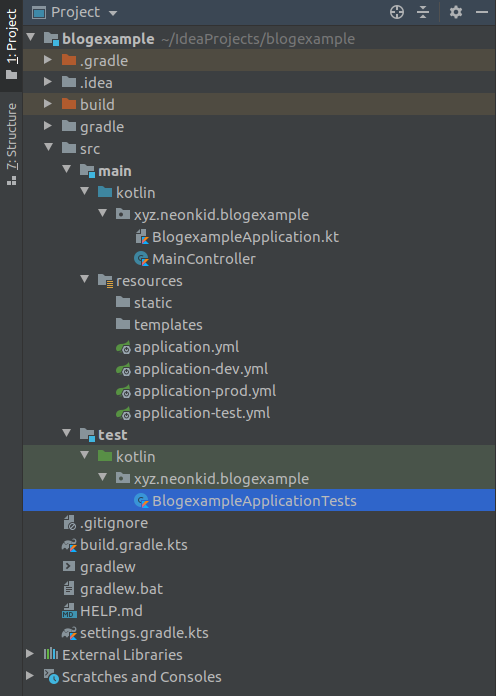Click the blue kotlin source folder icon under main
The image size is (496, 696).
point(105,192)
